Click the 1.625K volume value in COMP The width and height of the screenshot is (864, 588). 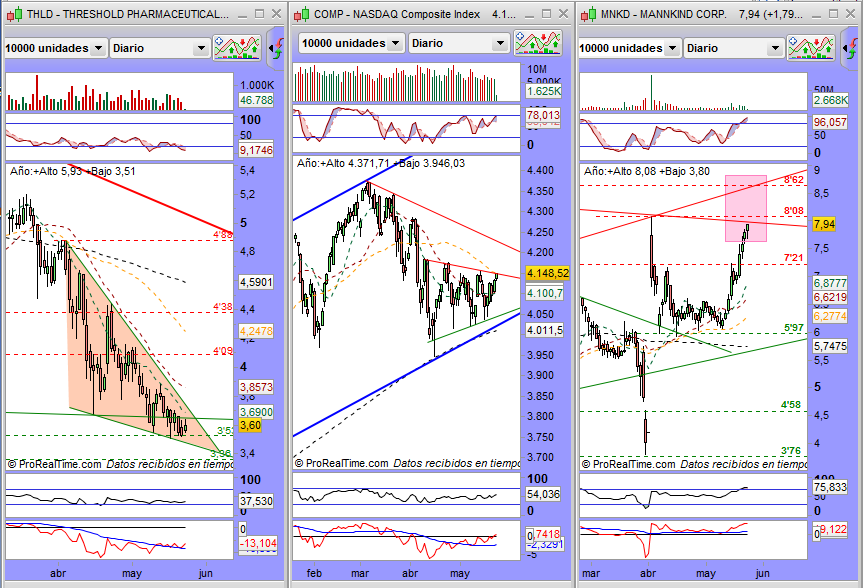tap(544, 91)
